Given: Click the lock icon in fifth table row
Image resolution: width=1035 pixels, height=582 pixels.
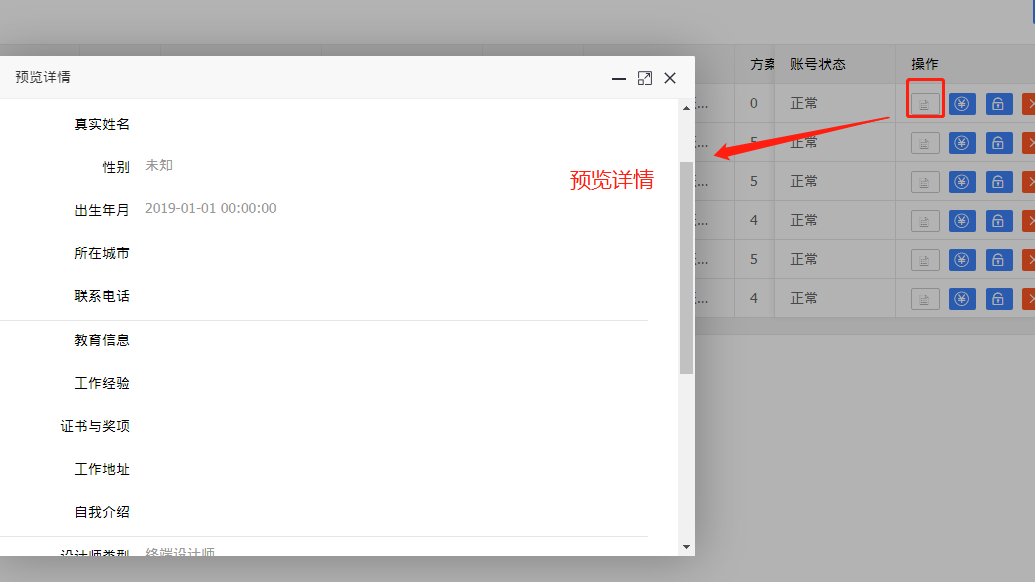Looking at the screenshot, I should [999, 259].
